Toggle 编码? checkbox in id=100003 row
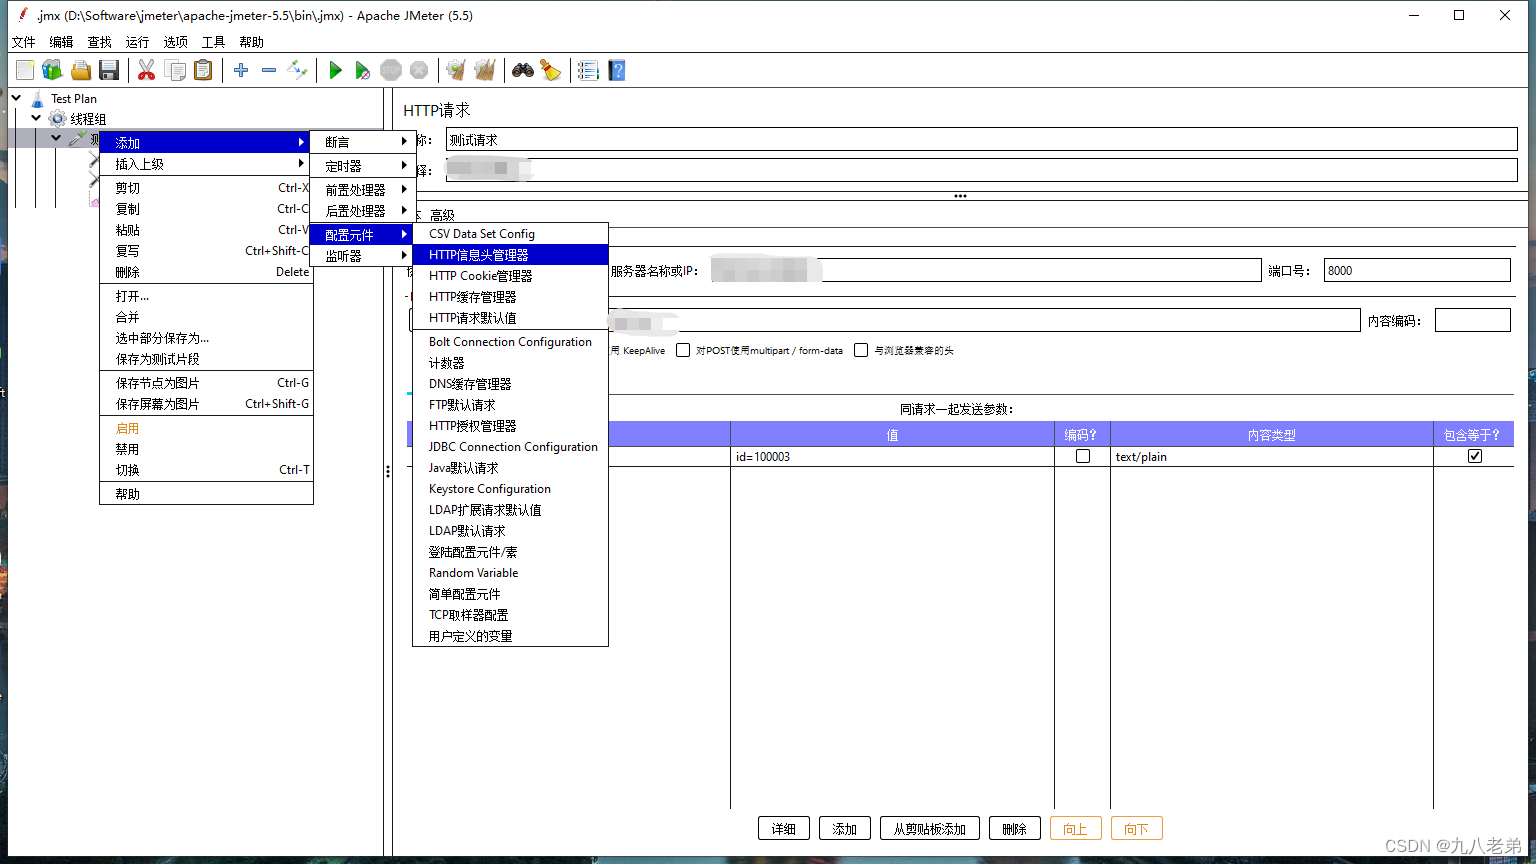Viewport: 1536px width, 864px height. (x=1082, y=456)
